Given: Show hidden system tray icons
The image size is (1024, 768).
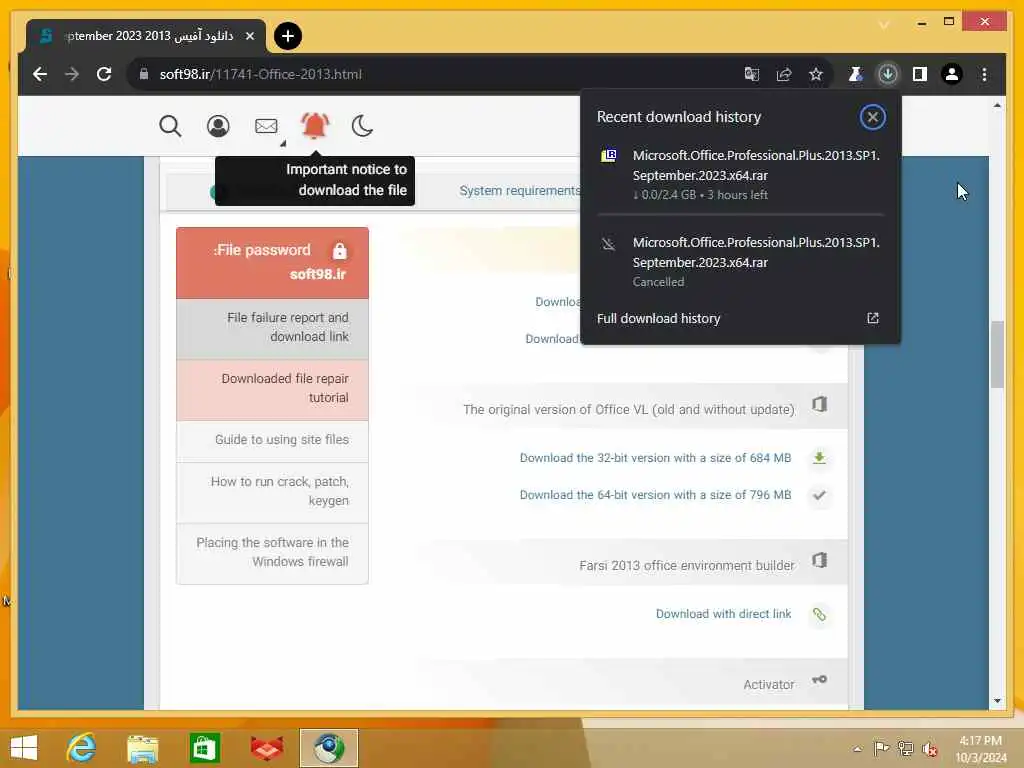Looking at the screenshot, I should 857,749.
